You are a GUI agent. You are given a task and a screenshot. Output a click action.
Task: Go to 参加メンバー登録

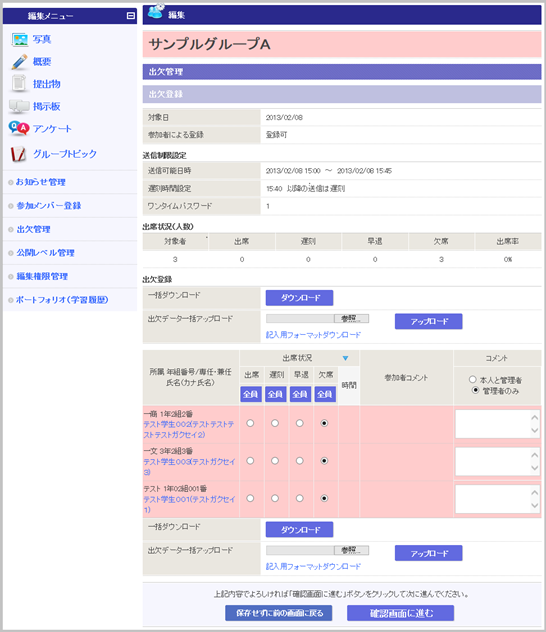click(x=49, y=206)
